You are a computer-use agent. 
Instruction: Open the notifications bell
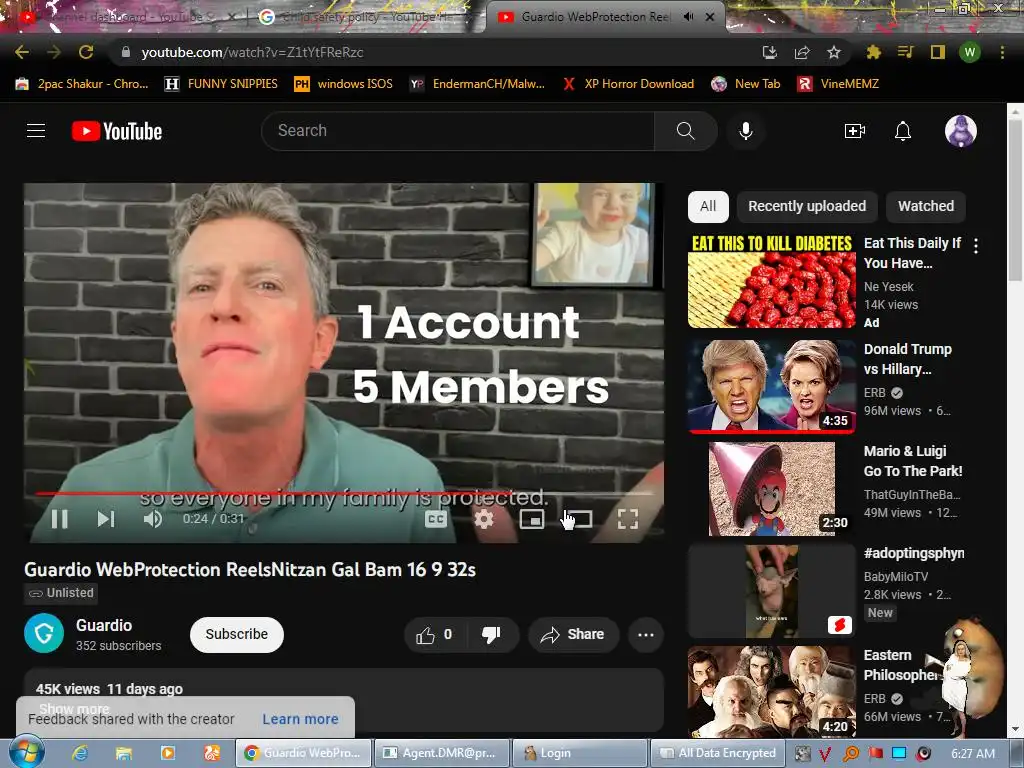pyautogui.click(x=903, y=131)
